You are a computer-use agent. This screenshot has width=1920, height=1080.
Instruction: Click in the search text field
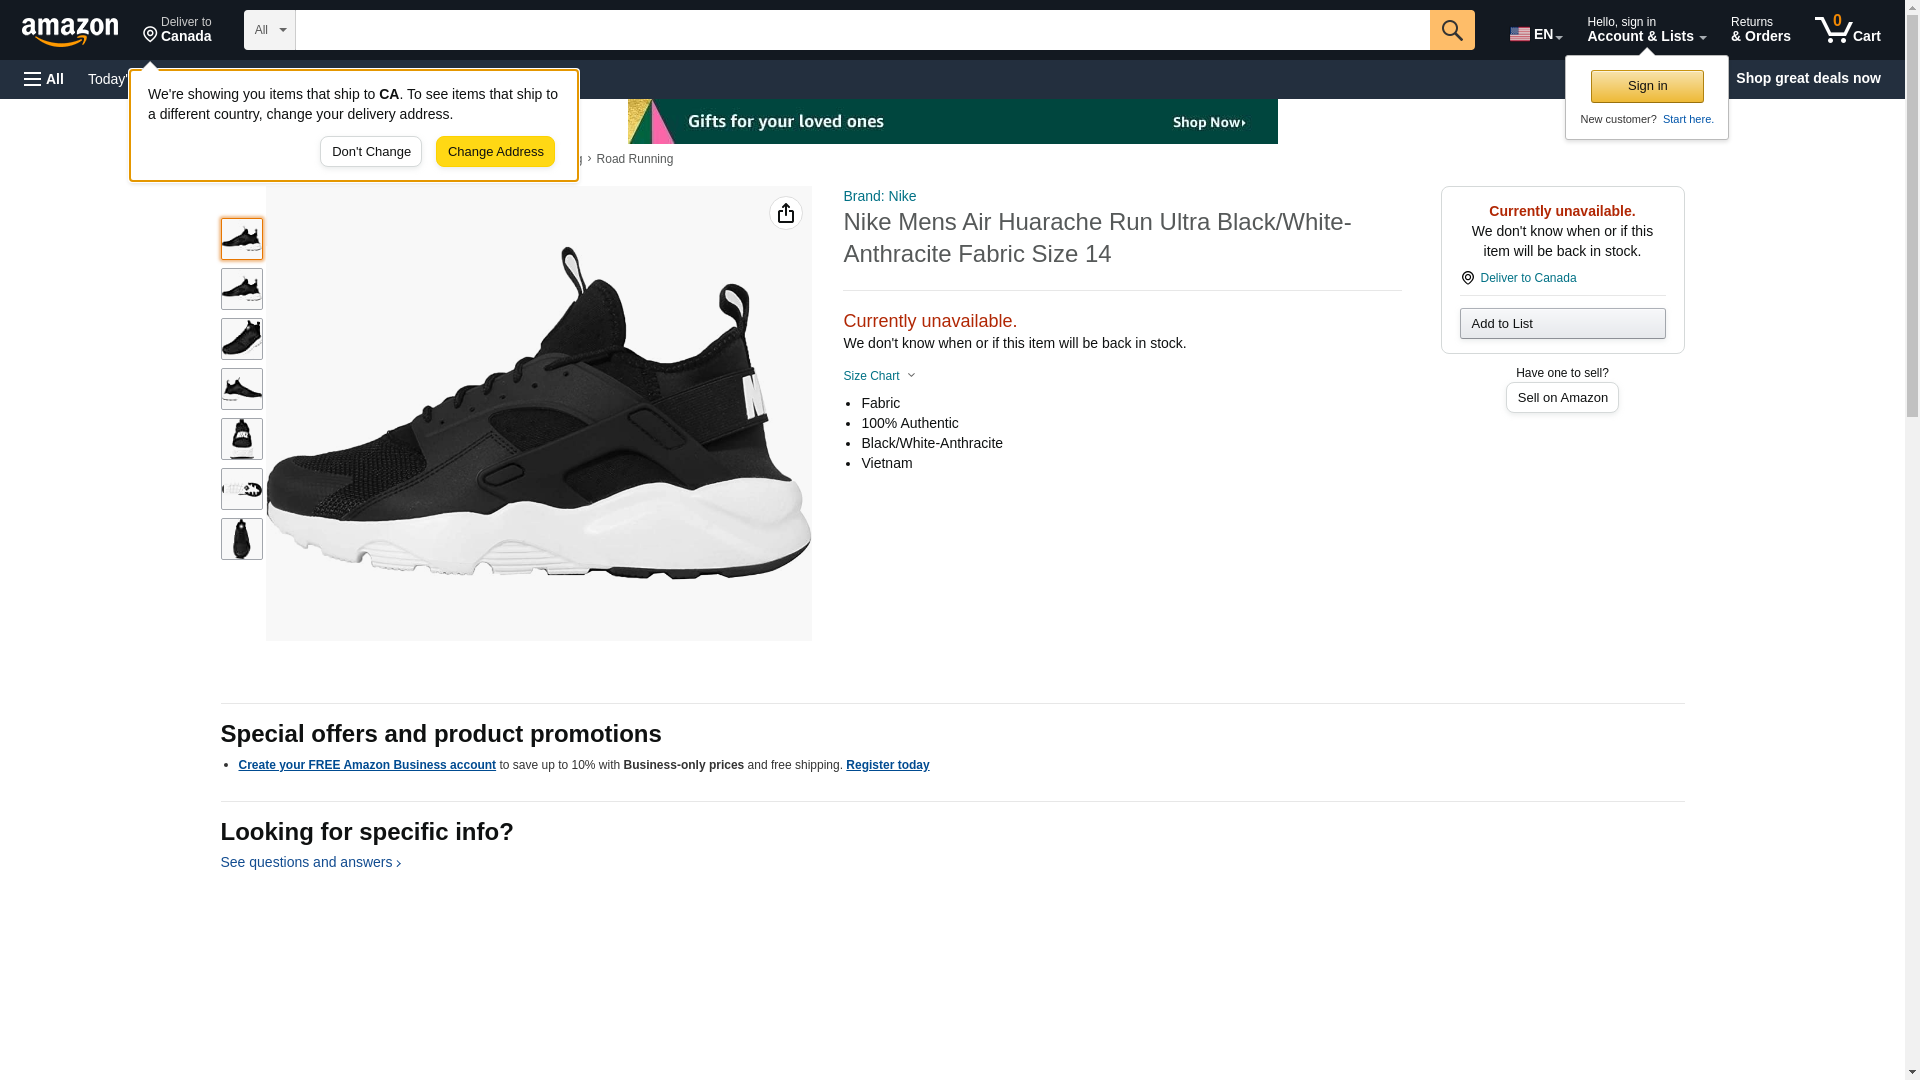[861, 30]
